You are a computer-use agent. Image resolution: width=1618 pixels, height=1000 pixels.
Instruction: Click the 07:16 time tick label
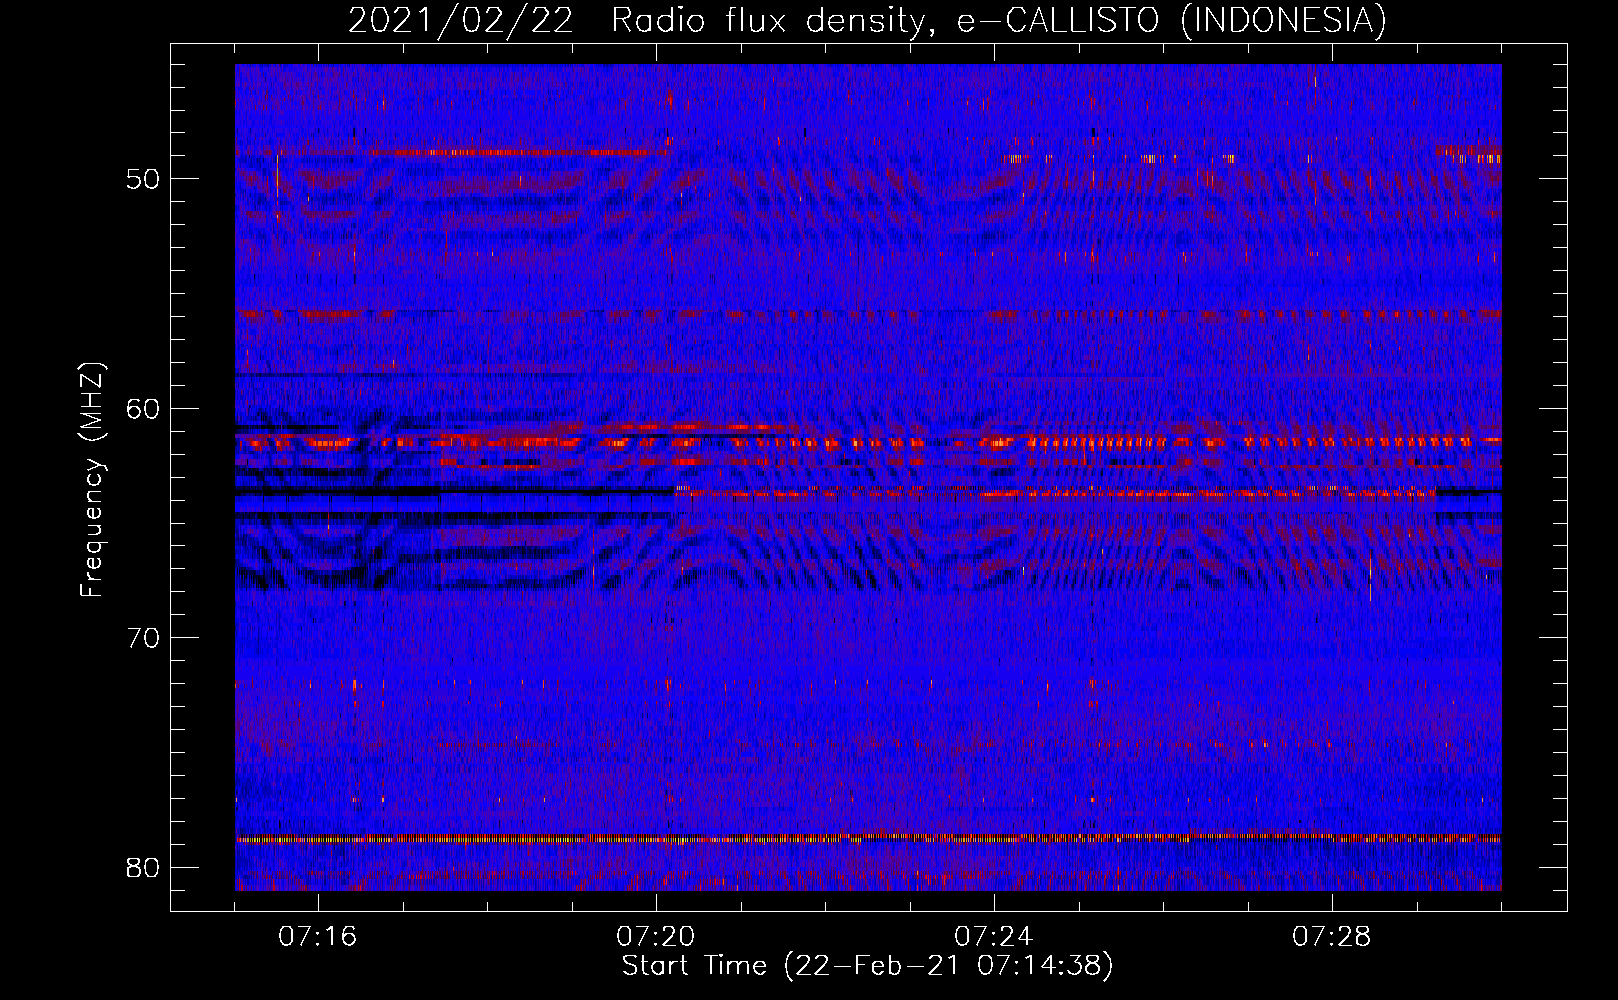coord(318,937)
